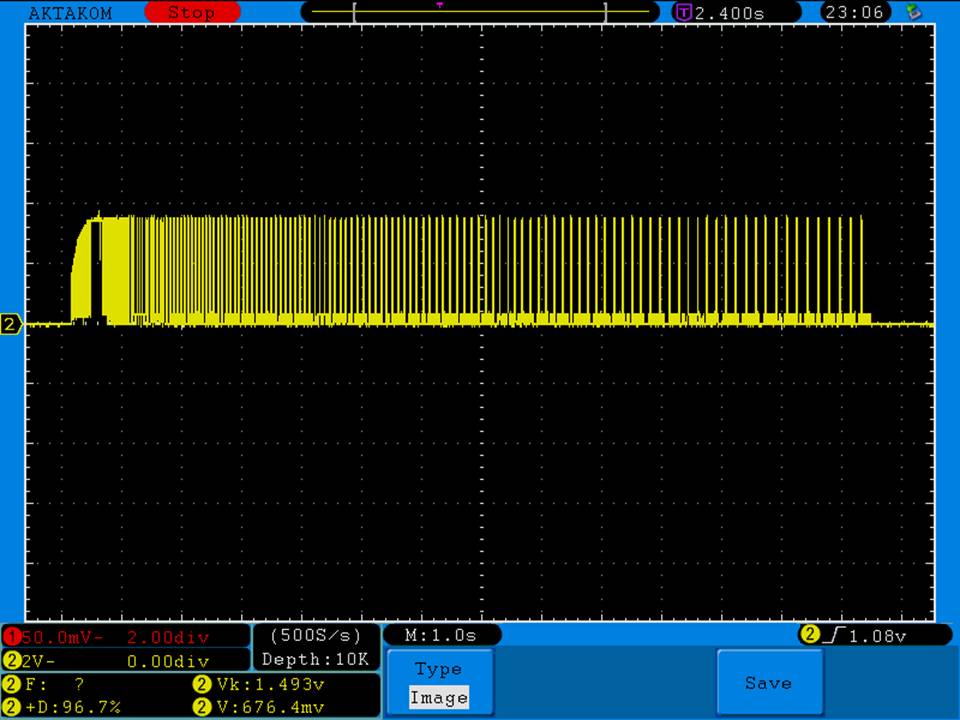Open the Type Image selection menu

point(438,683)
